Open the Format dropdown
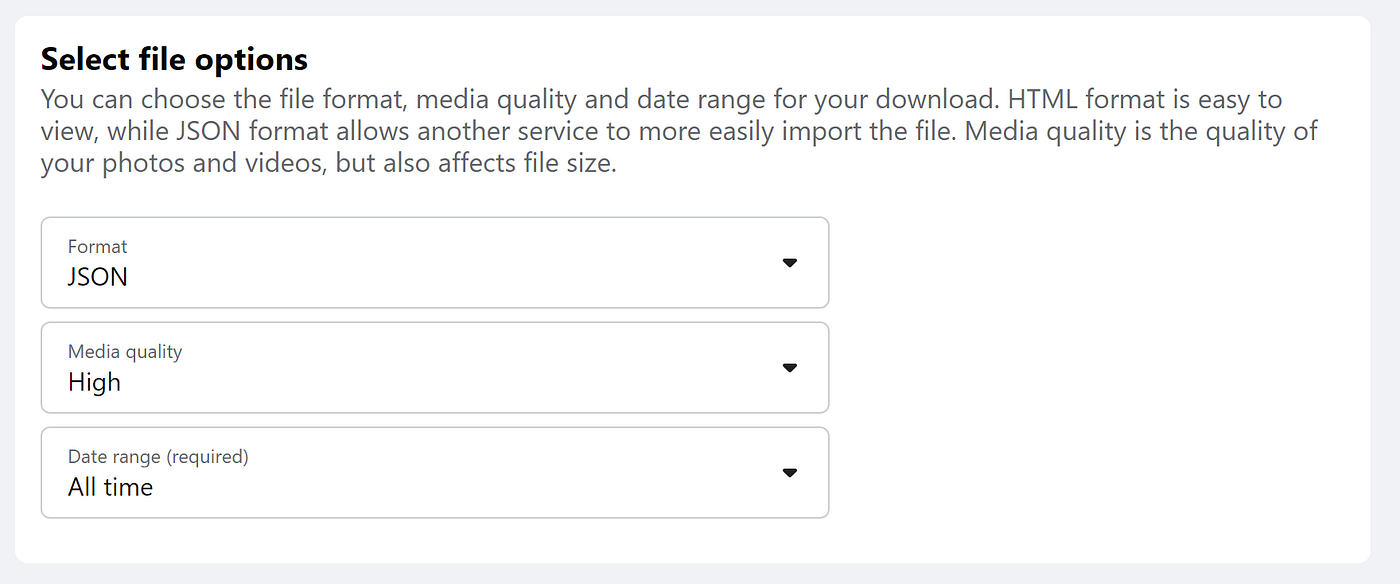 (434, 263)
